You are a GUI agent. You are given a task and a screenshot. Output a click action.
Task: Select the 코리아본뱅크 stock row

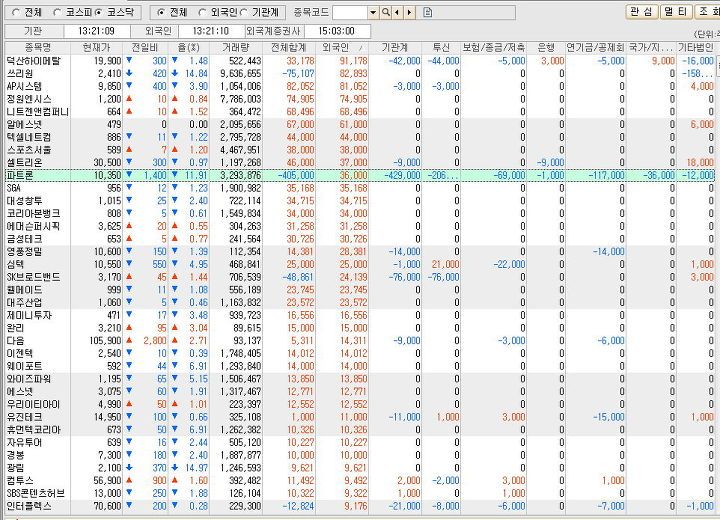[360, 214]
